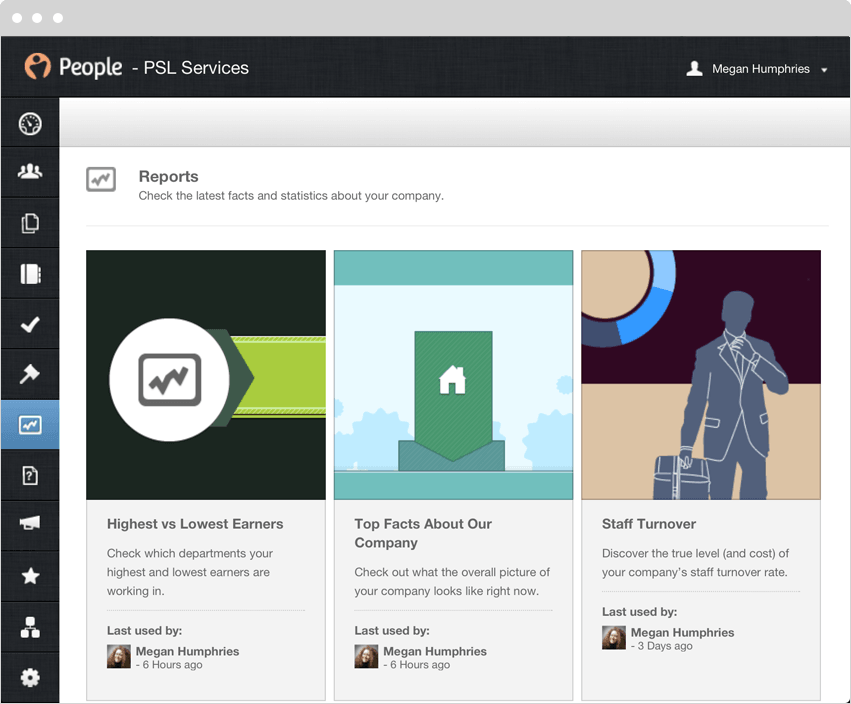Expand the Megan Humphries user dropdown arrow
This screenshot has width=851, height=704.
pos(824,70)
